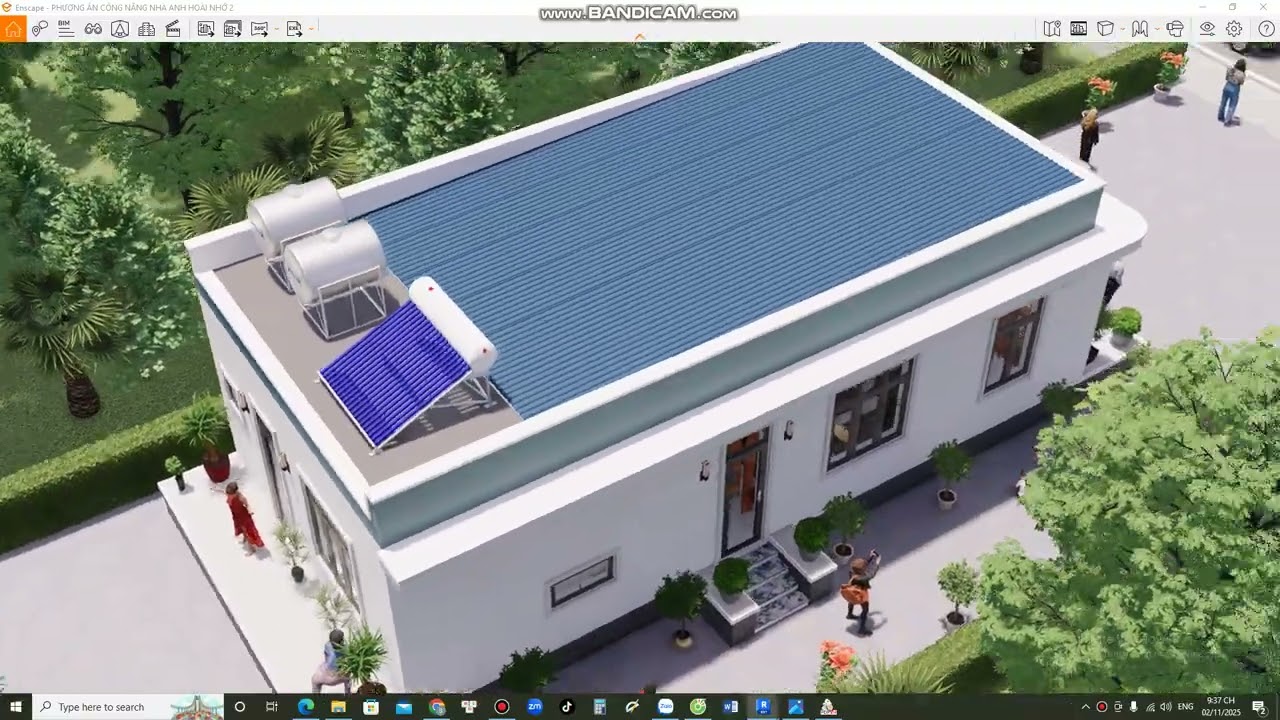The width and height of the screenshot is (1280, 720).
Task: Open the Windows notification center
Action: click(x=1259, y=707)
